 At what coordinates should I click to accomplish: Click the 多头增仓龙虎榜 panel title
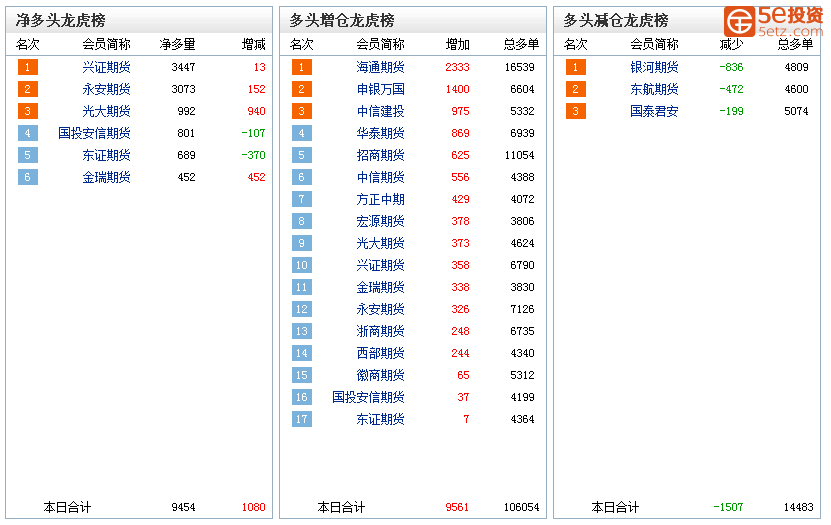coord(342,21)
